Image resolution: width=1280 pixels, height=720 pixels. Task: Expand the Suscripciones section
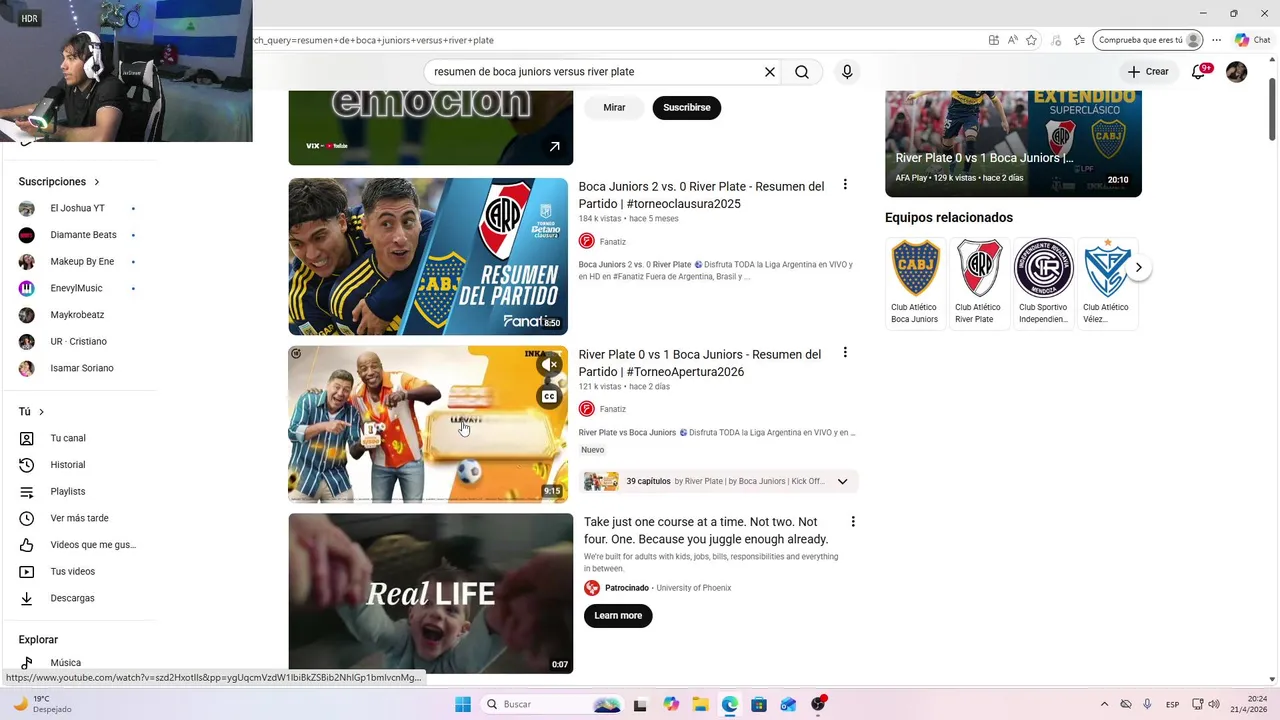59,182
